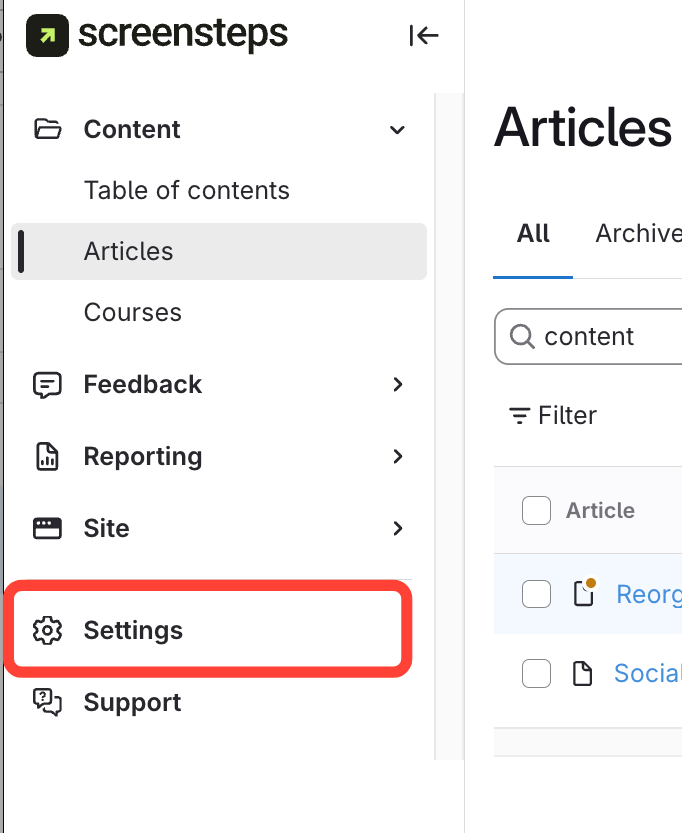Switch to the All tab

(533, 234)
